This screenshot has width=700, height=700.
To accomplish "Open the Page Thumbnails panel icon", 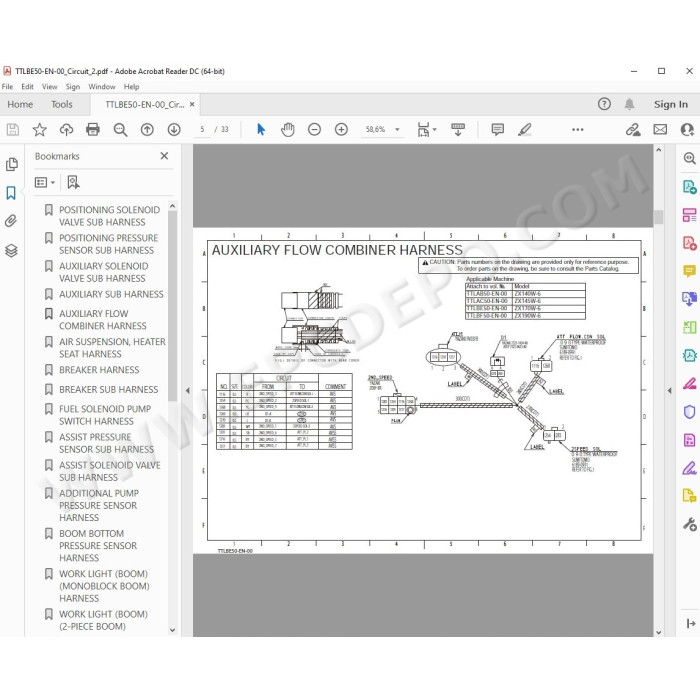I will (12, 164).
